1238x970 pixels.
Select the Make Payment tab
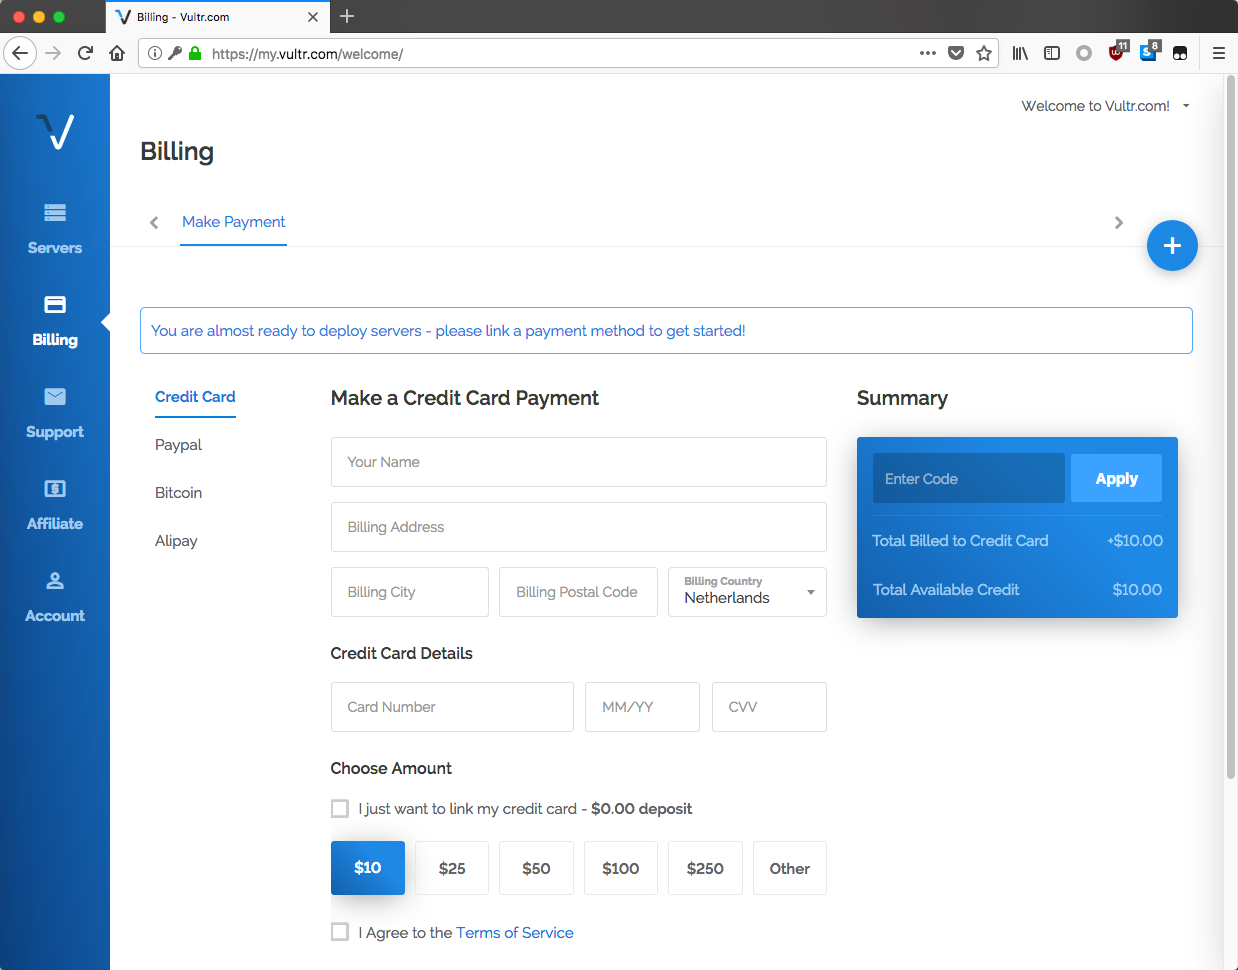pyautogui.click(x=233, y=222)
